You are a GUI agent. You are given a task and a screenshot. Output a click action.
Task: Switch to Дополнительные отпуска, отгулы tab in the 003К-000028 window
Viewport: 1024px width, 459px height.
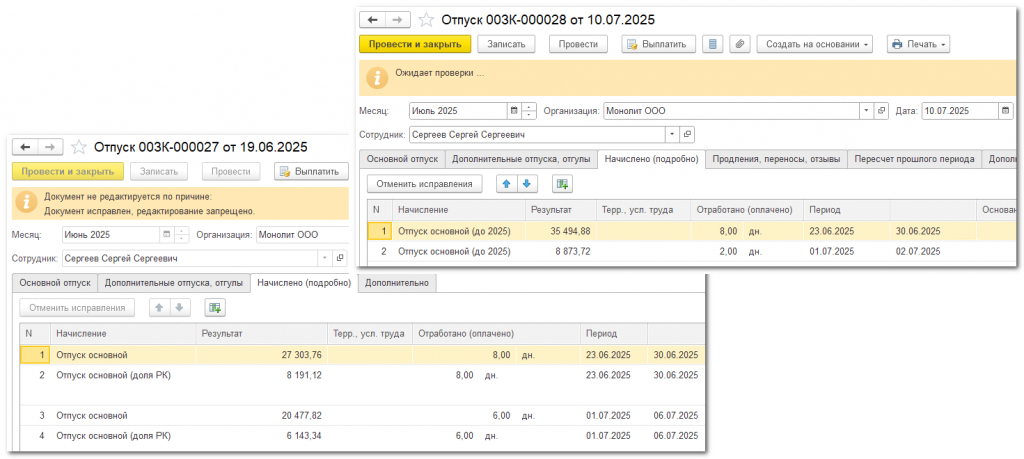[521, 159]
